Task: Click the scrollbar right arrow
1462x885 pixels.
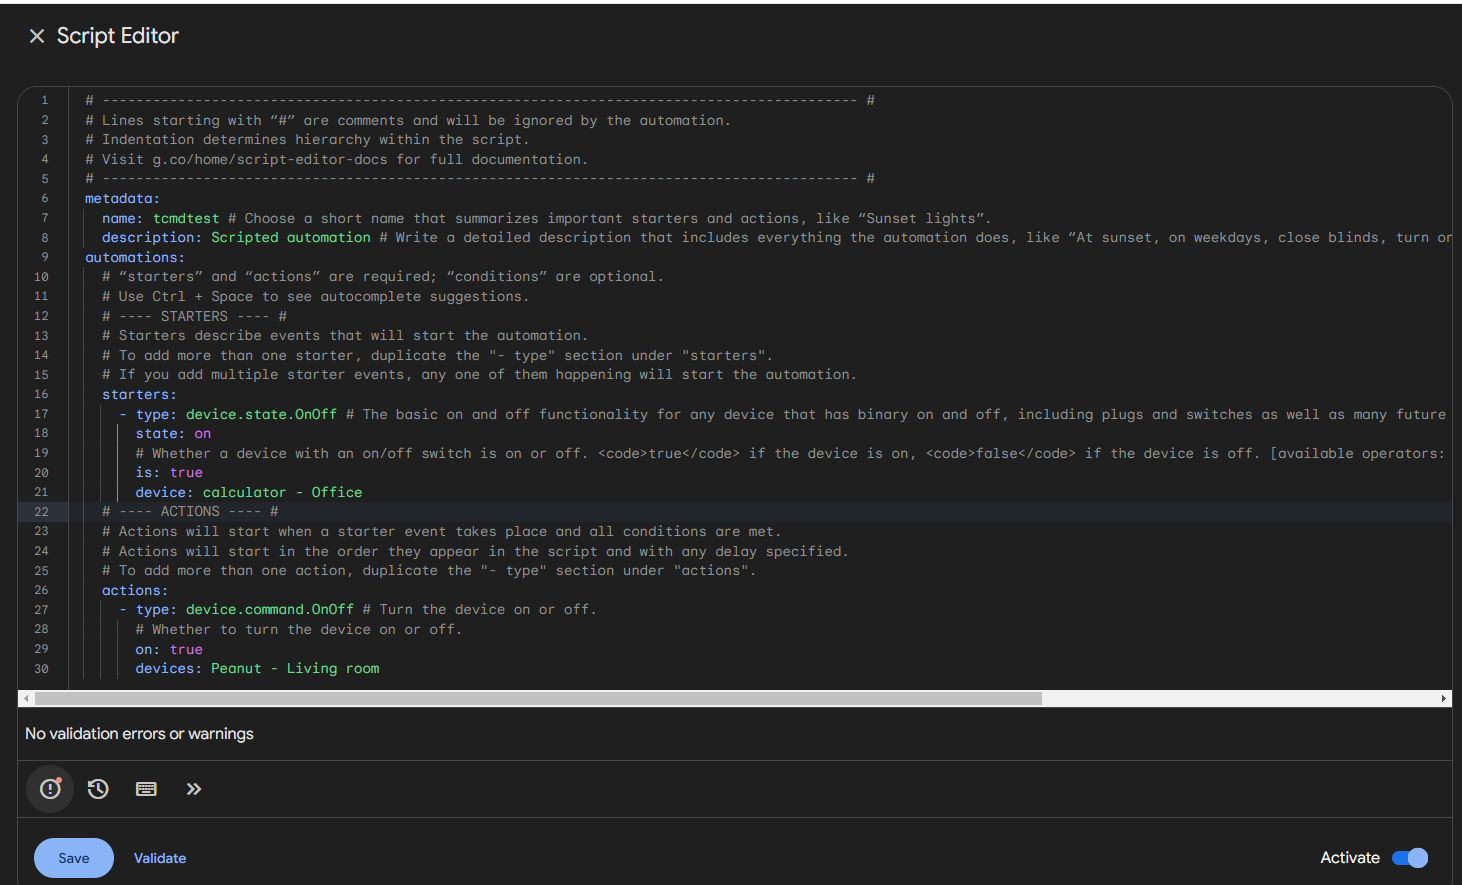Action: point(1444,699)
